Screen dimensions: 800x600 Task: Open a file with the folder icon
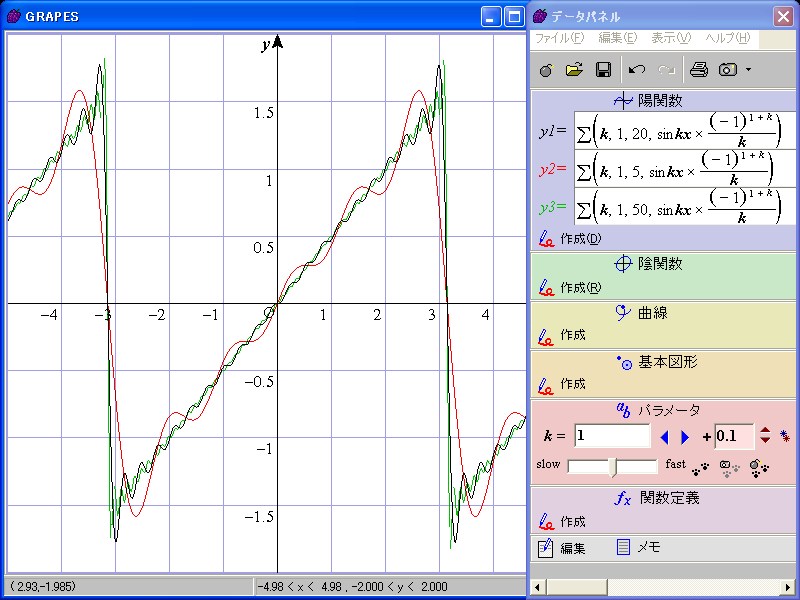pos(574,70)
